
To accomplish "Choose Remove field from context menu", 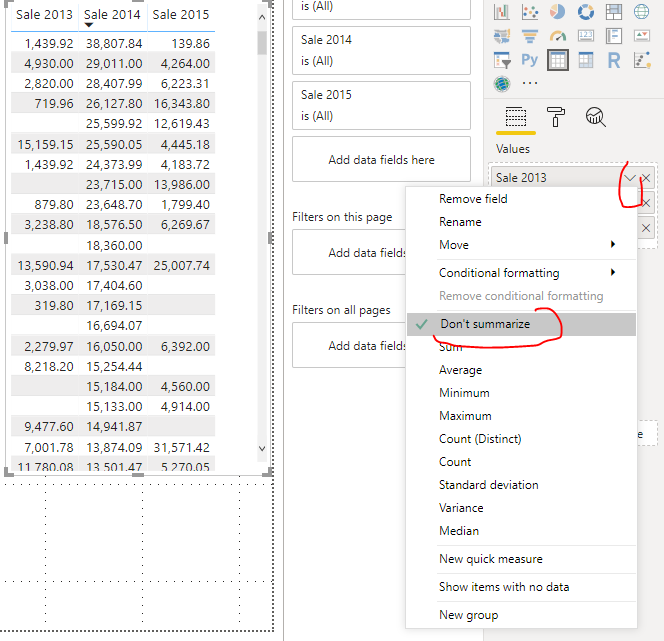I will click(x=521, y=199).
